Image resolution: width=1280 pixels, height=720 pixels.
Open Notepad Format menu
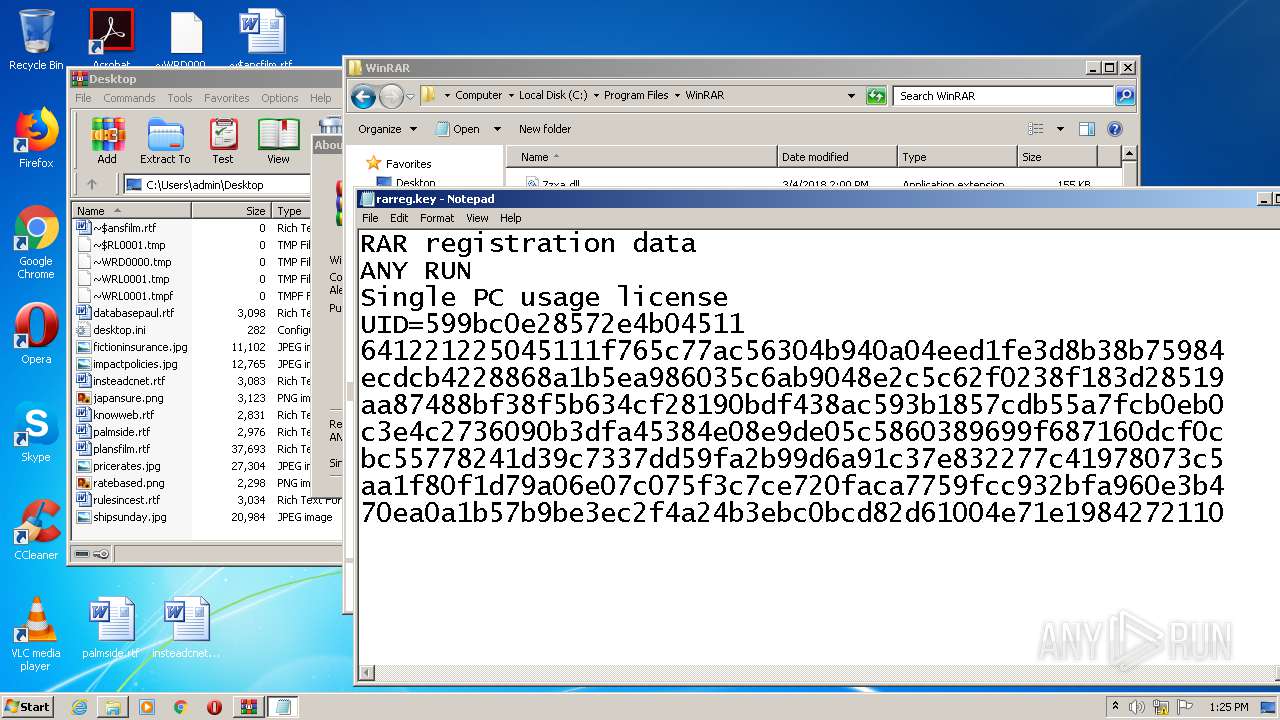(x=437, y=218)
